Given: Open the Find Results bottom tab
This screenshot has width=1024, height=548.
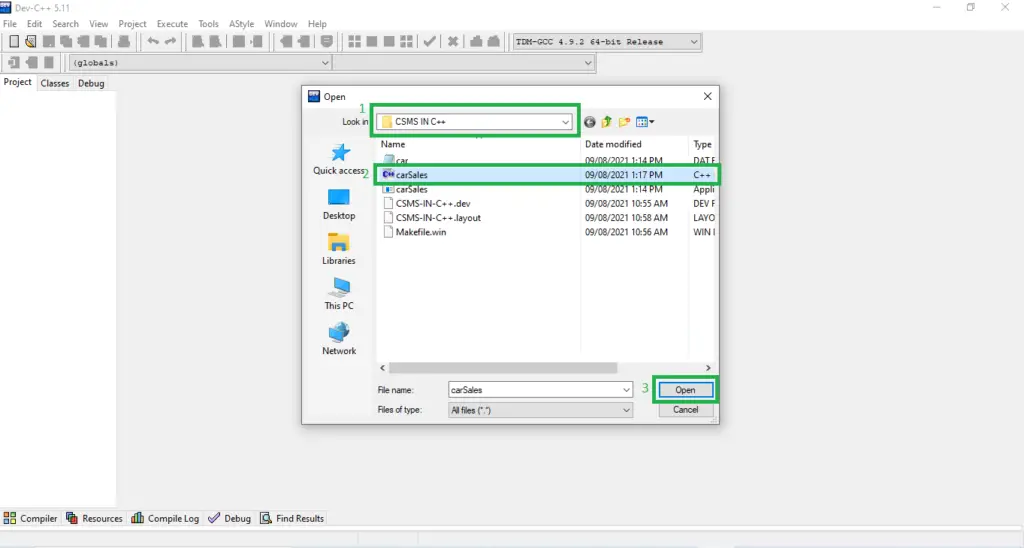Looking at the screenshot, I should click(x=292, y=518).
